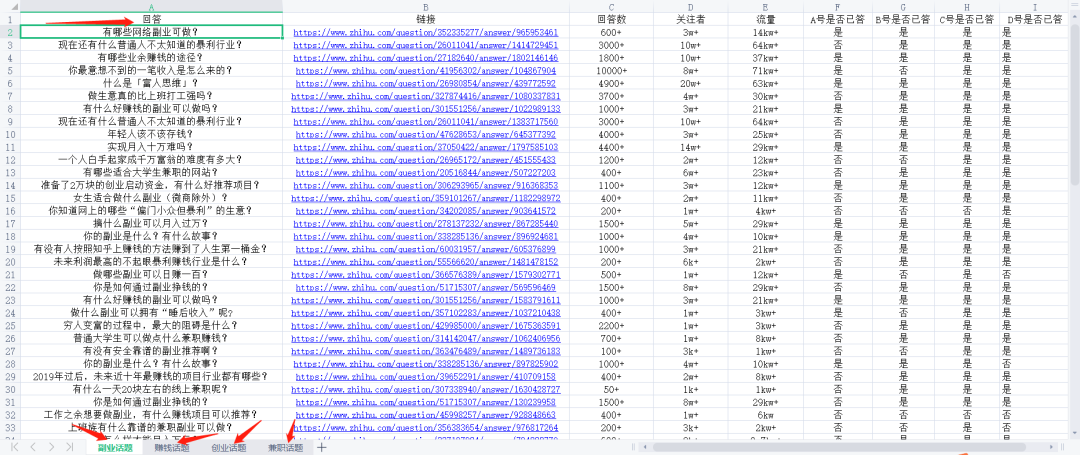
Task: Select column C header
Action: click(x=611, y=6)
